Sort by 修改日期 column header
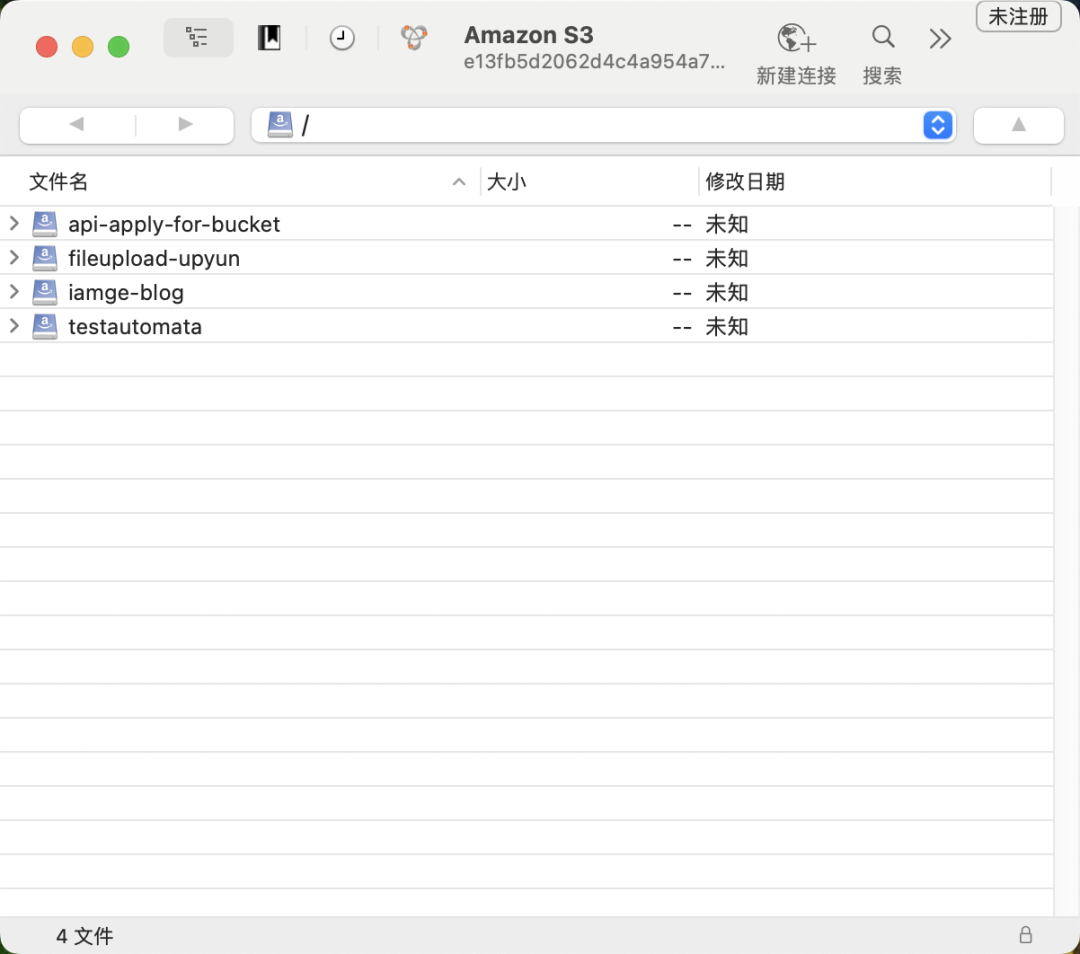Image resolution: width=1080 pixels, height=954 pixels. tap(745, 182)
